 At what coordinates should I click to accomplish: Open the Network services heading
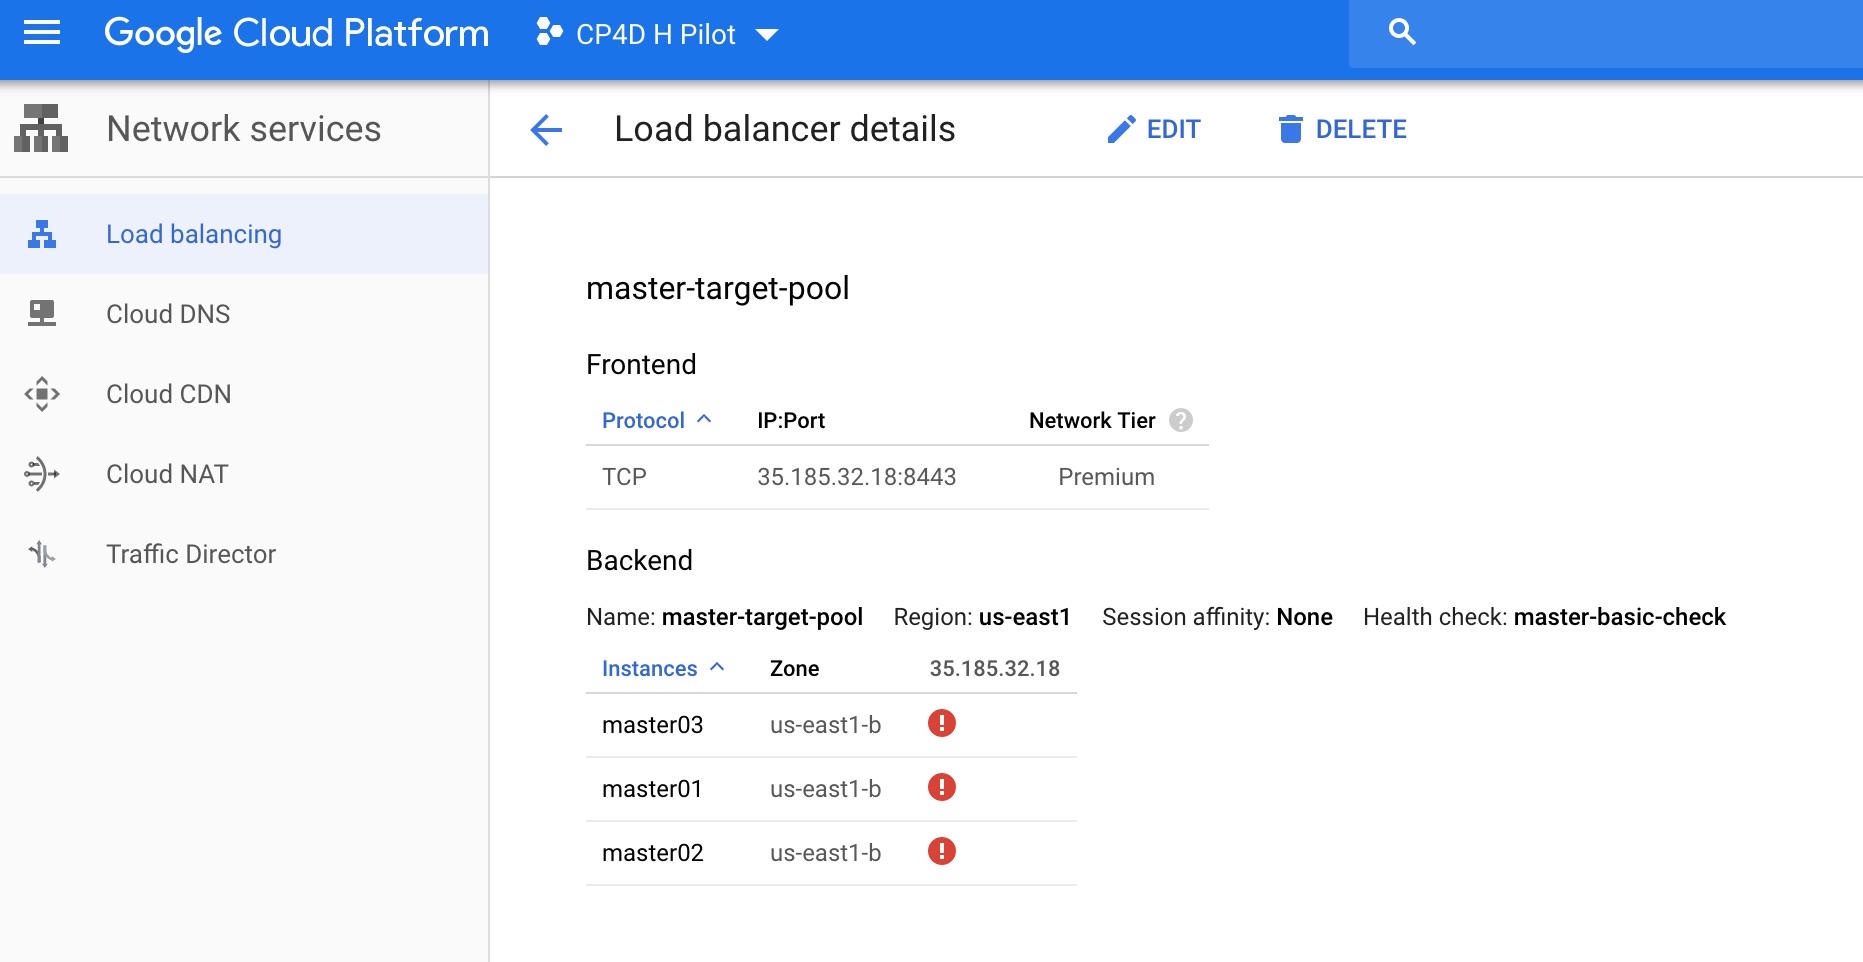point(244,129)
